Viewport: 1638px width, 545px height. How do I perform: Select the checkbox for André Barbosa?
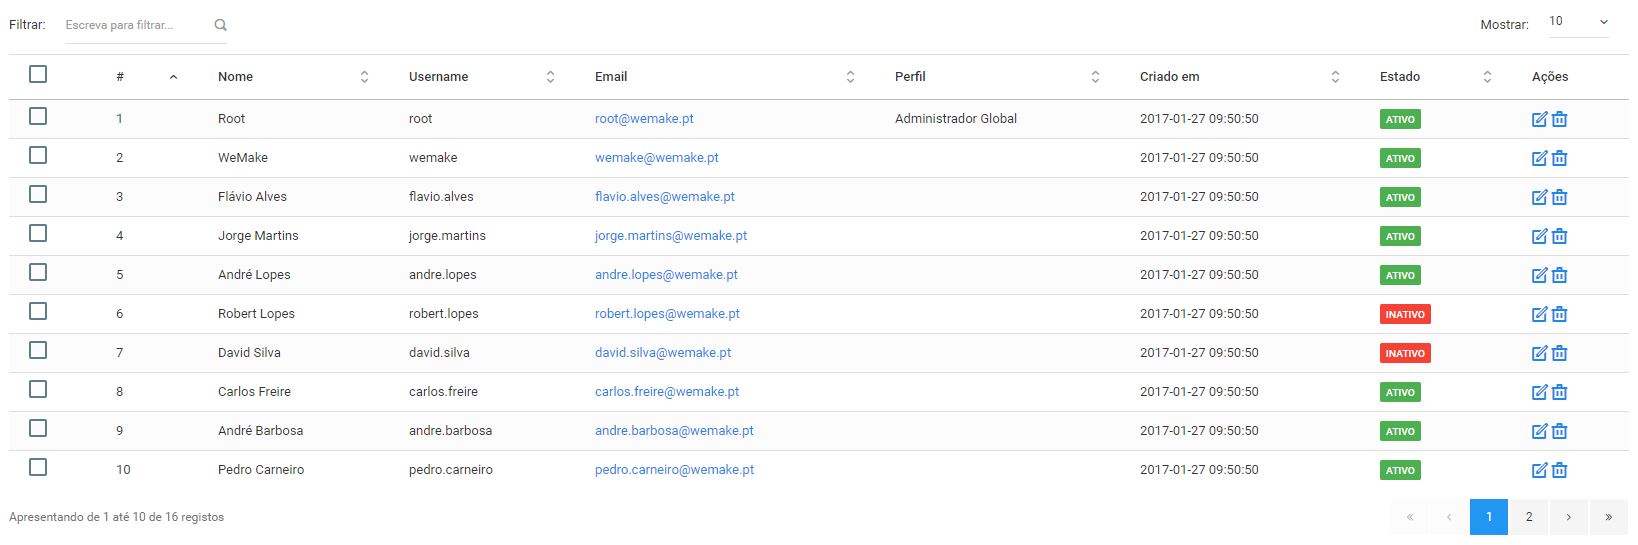(x=38, y=428)
